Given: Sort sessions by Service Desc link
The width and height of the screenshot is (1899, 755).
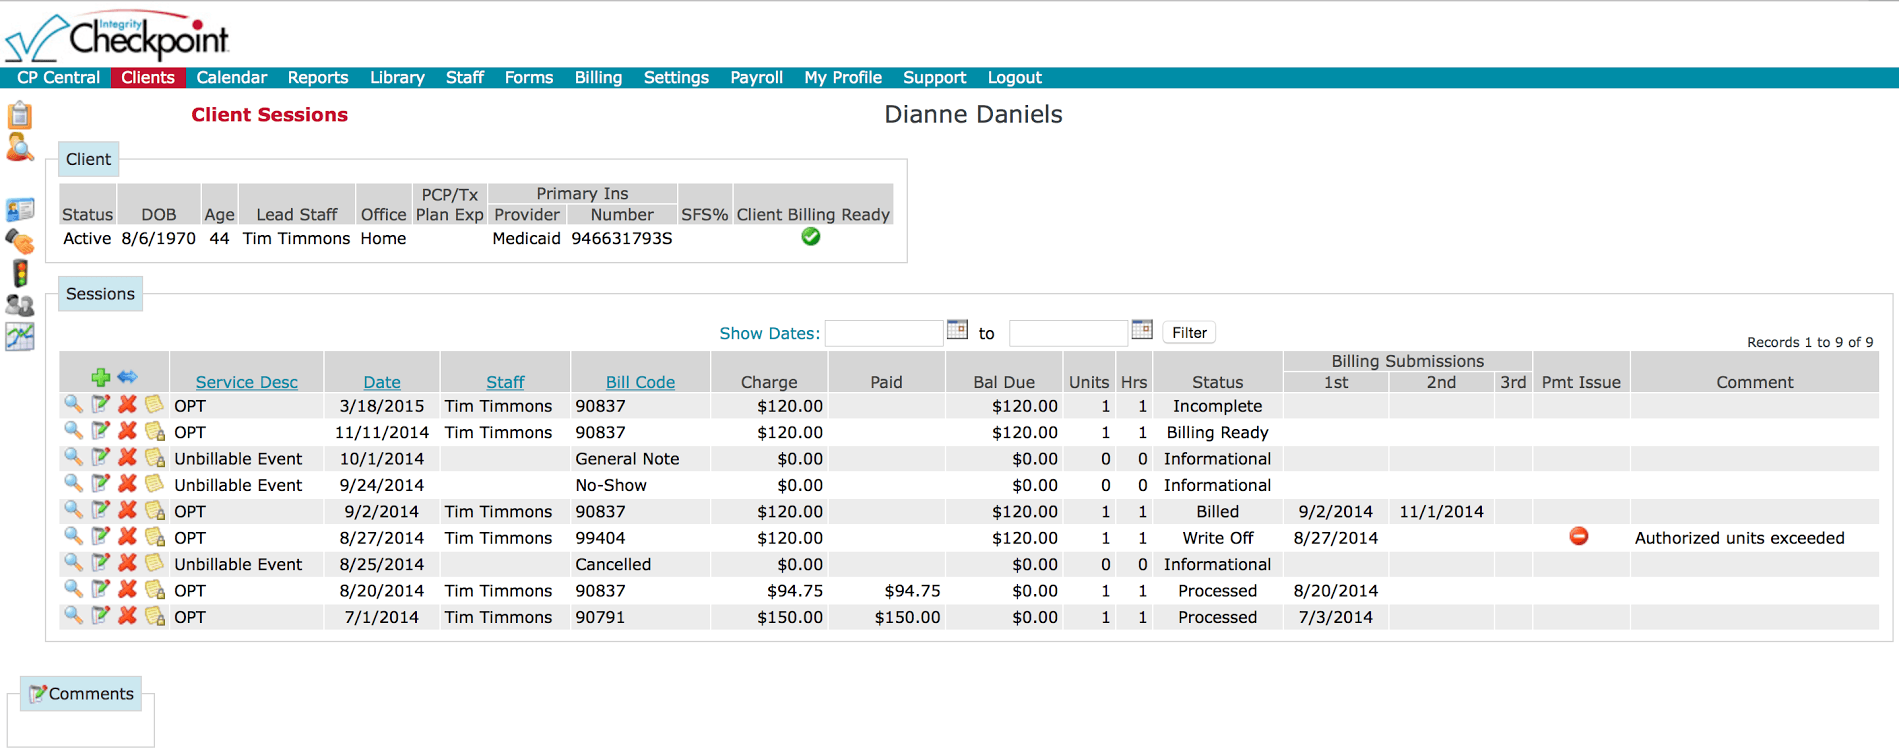Looking at the screenshot, I should [x=246, y=382].
